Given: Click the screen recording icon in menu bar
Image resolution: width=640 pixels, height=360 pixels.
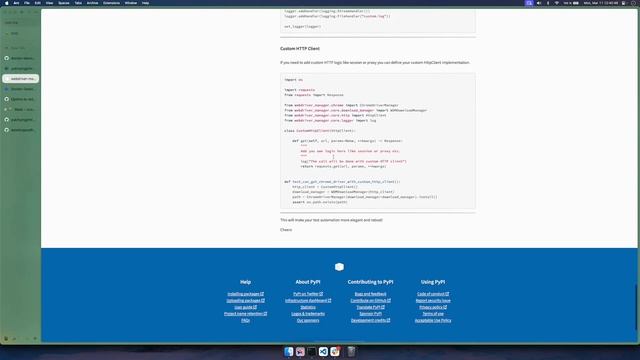Looking at the screenshot, I should [529, 3].
